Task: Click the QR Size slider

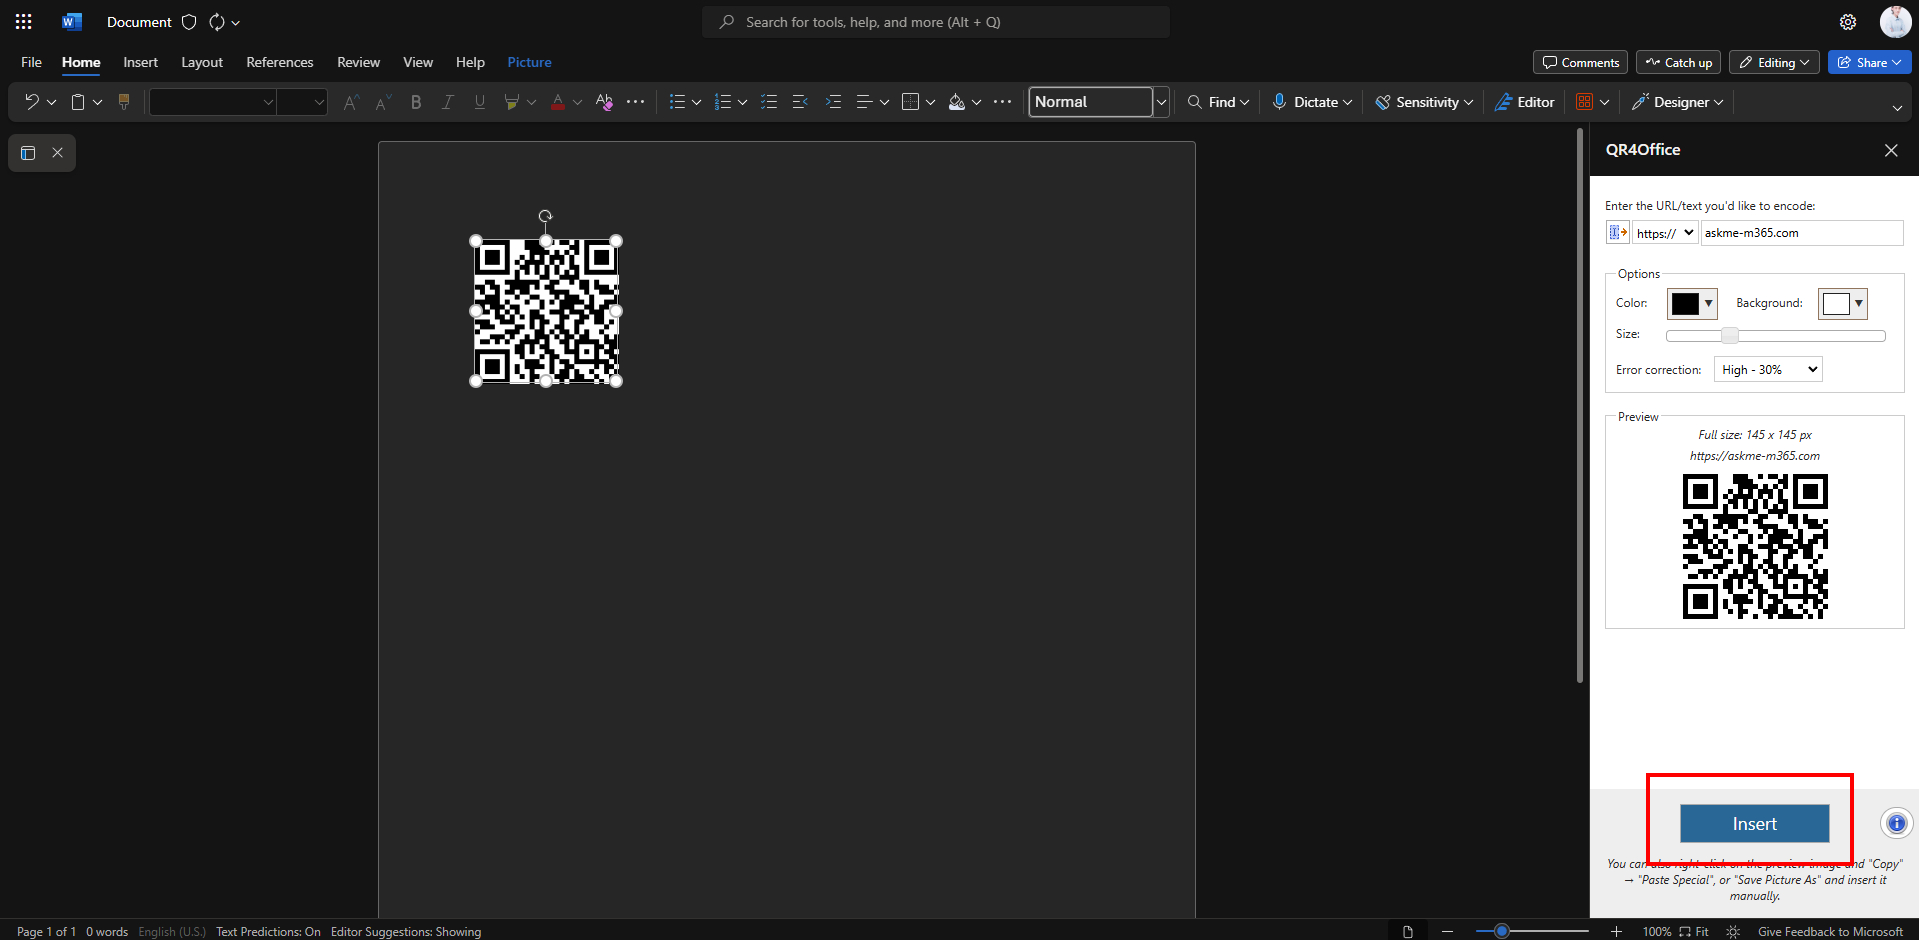Action: point(1775,336)
